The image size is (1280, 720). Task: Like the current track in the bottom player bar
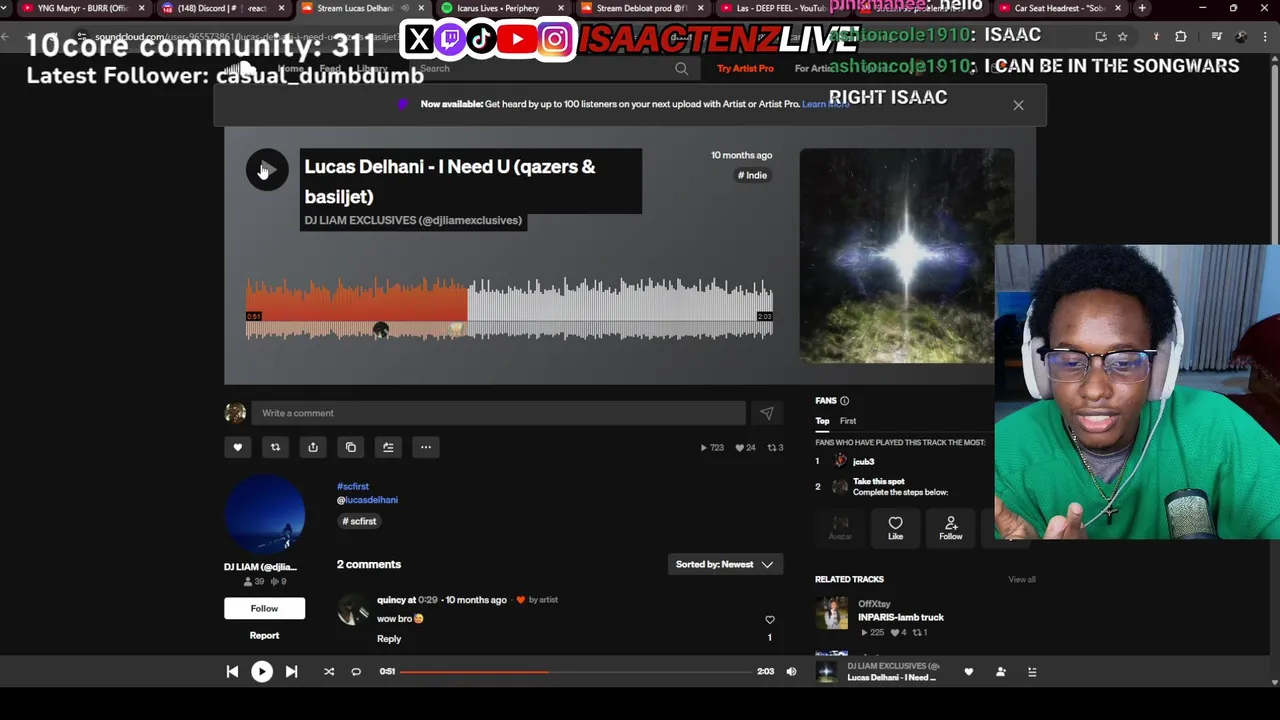click(968, 672)
